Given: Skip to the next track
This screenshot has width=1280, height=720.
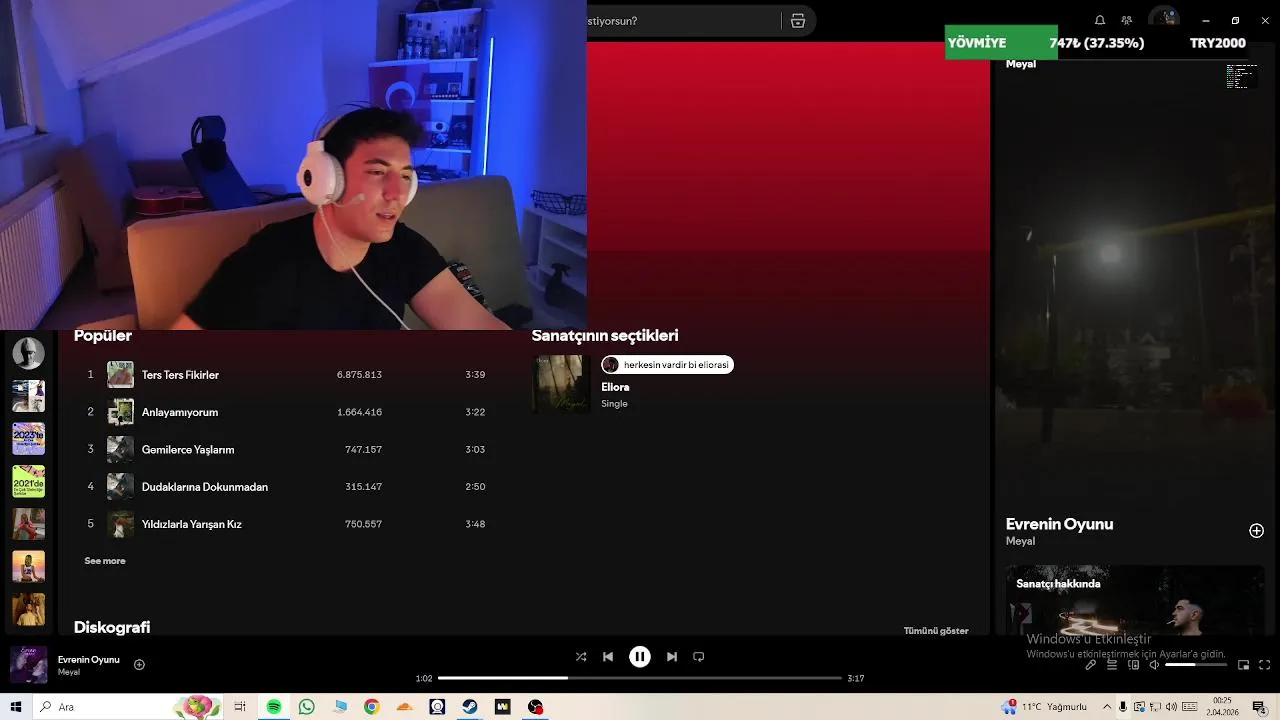Looking at the screenshot, I should coord(672,657).
